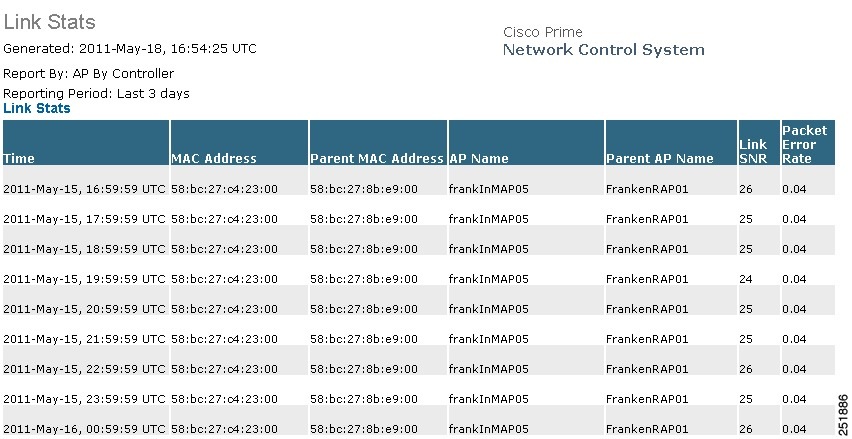Click the Parent MAC Address column header
Viewport: 852px width, 439px height.
378,143
